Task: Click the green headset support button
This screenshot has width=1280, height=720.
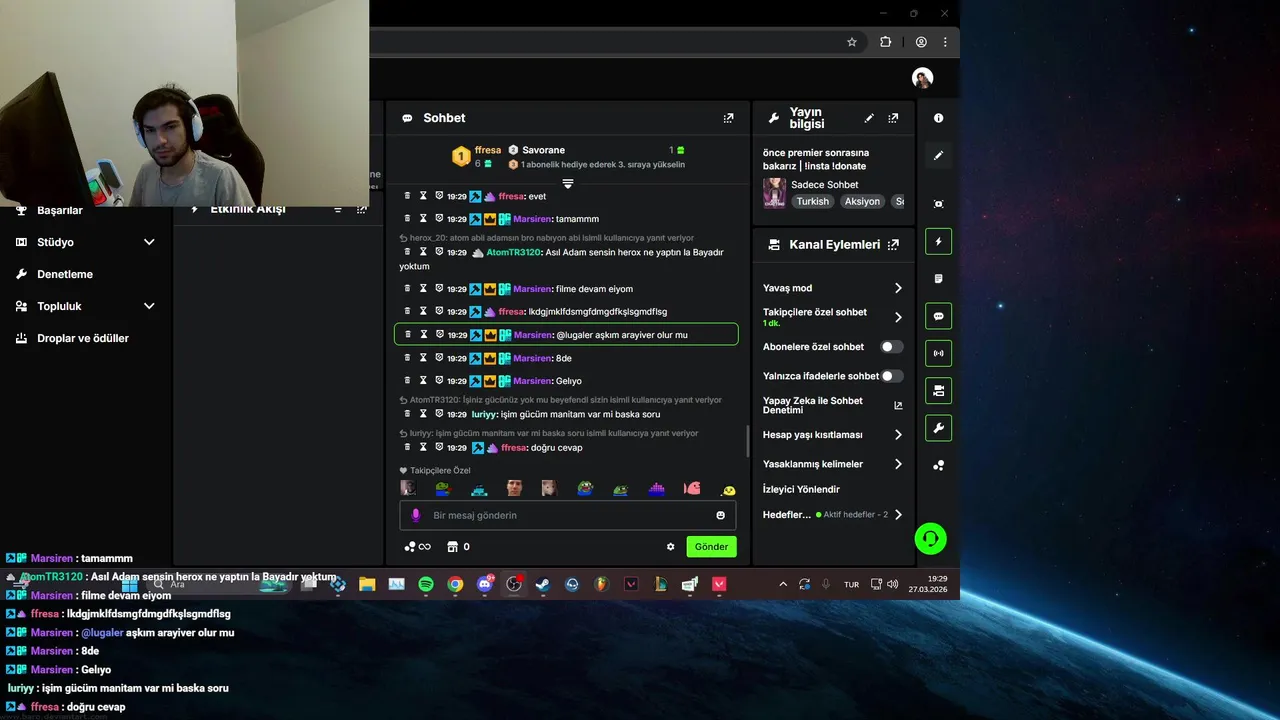Action: (930, 539)
